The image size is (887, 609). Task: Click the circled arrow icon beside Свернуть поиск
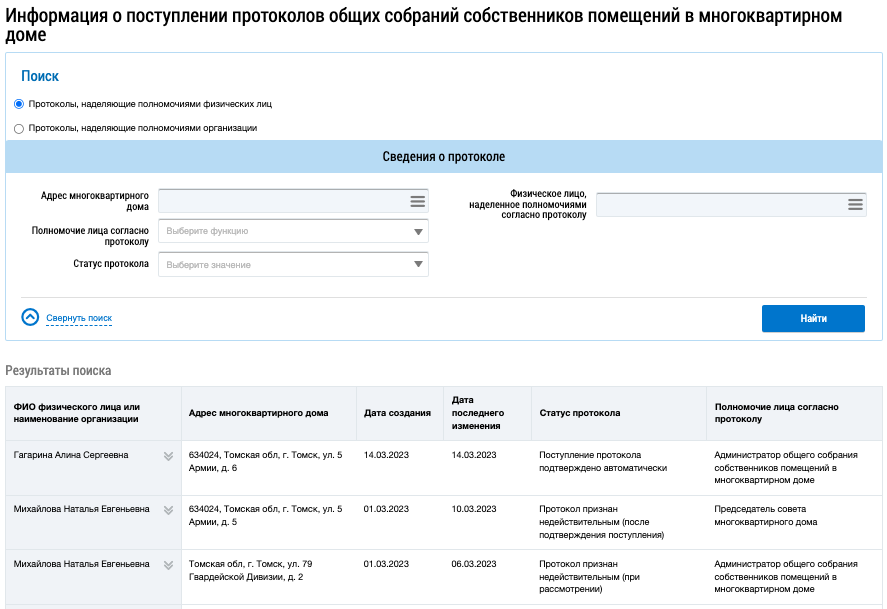pyautogui.click(x=30, y=317)
